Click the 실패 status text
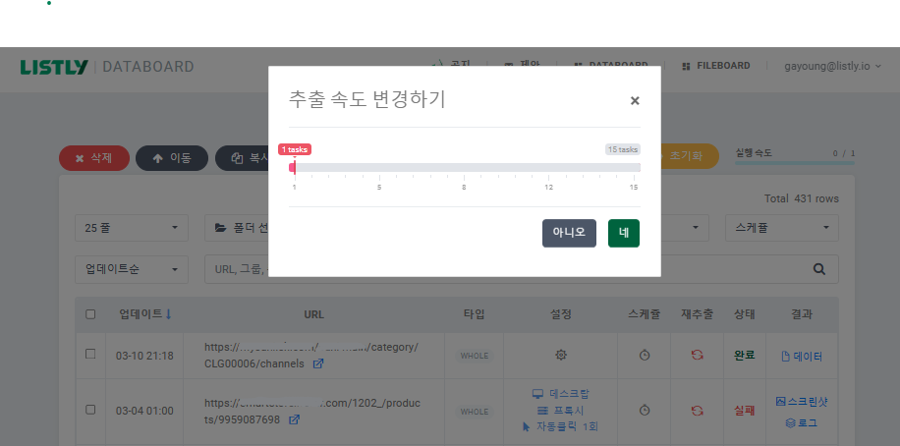Screen dimensions: 900x446 click(743, 410)
